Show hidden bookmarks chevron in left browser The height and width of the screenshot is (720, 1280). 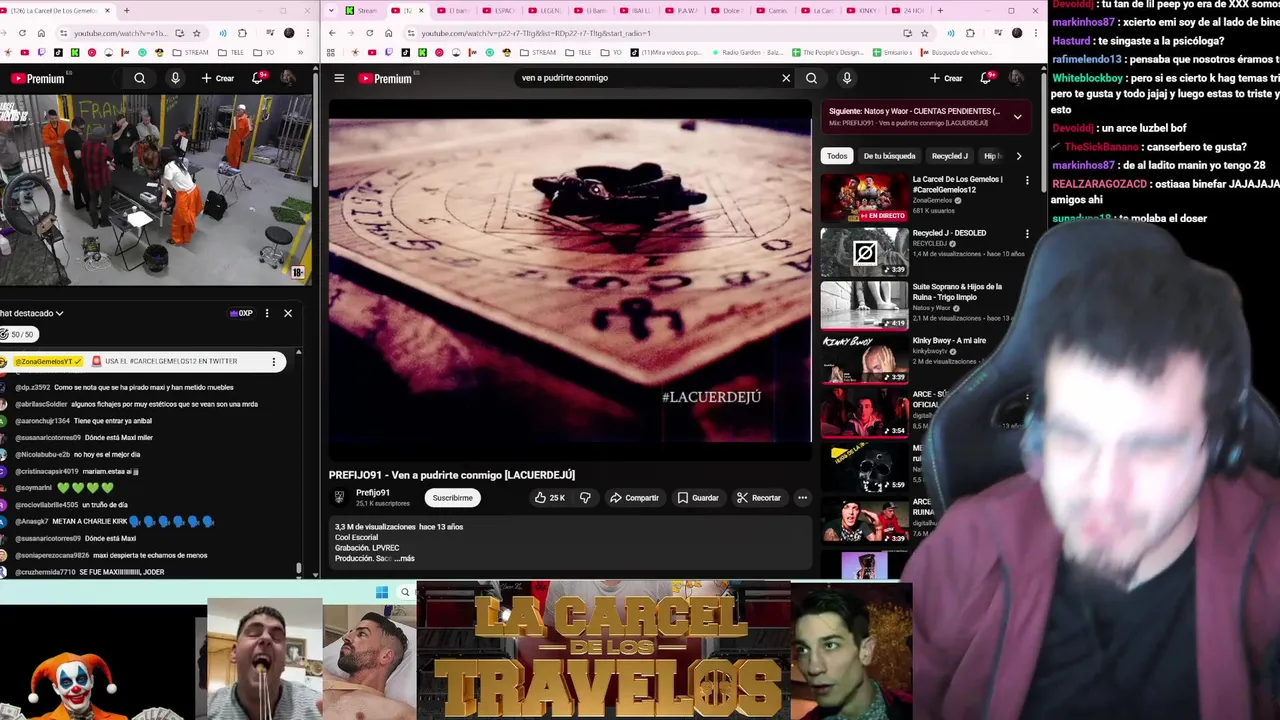(x=301, y=52)
